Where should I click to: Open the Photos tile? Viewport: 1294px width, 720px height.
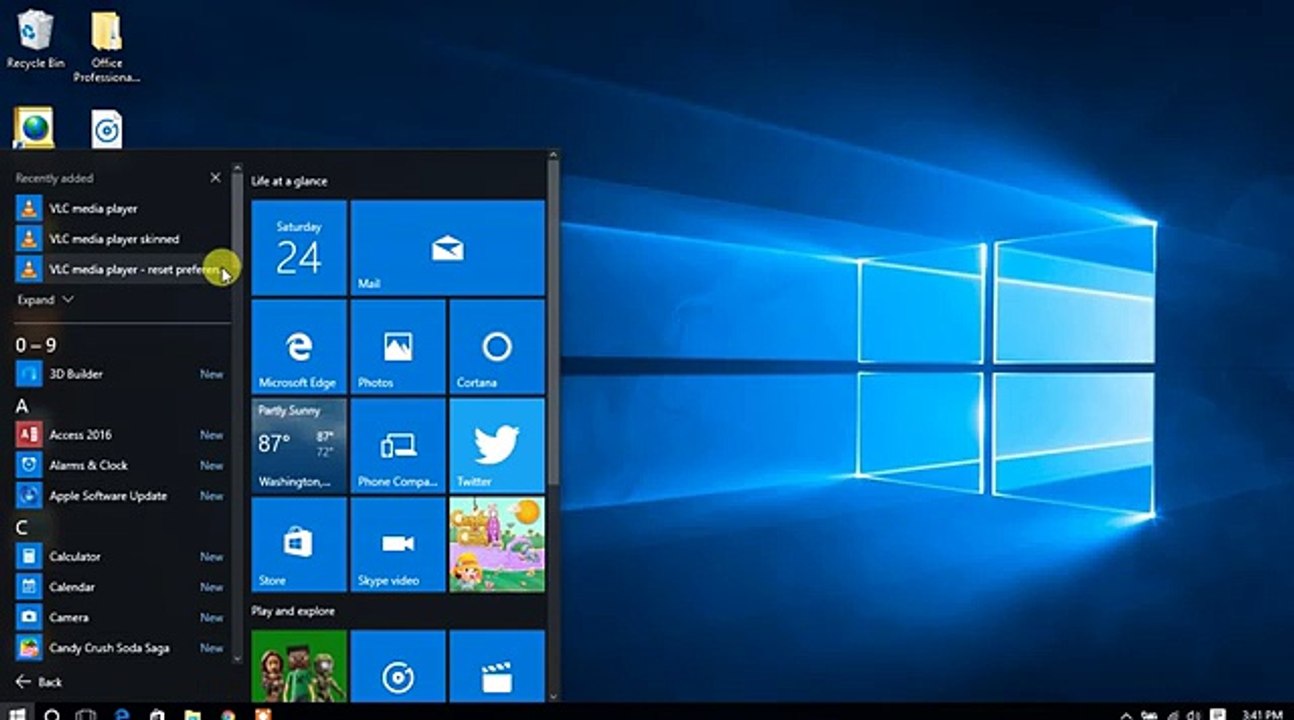click(x=398, y=346)
